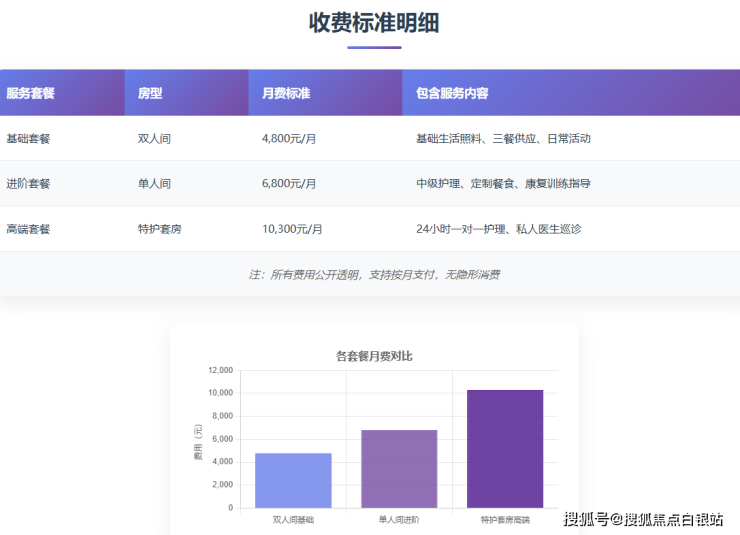Click the 6,800元/月 price cell
This screenshot has height=535, width=740.
289,184
